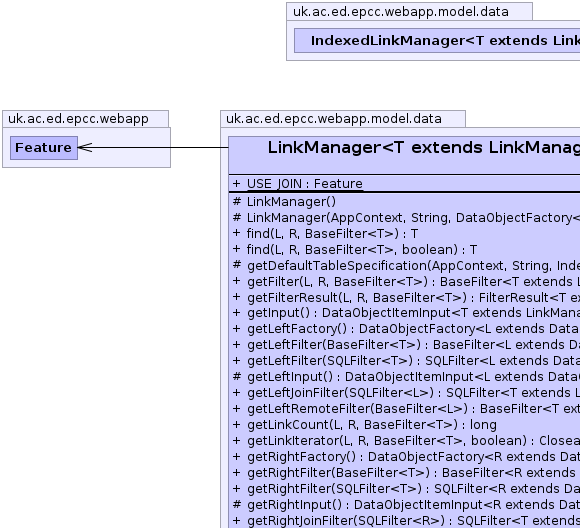Click the getLinkIterator method entry
The width and height of the screenshot is (580, 528).
click(406, 441)
